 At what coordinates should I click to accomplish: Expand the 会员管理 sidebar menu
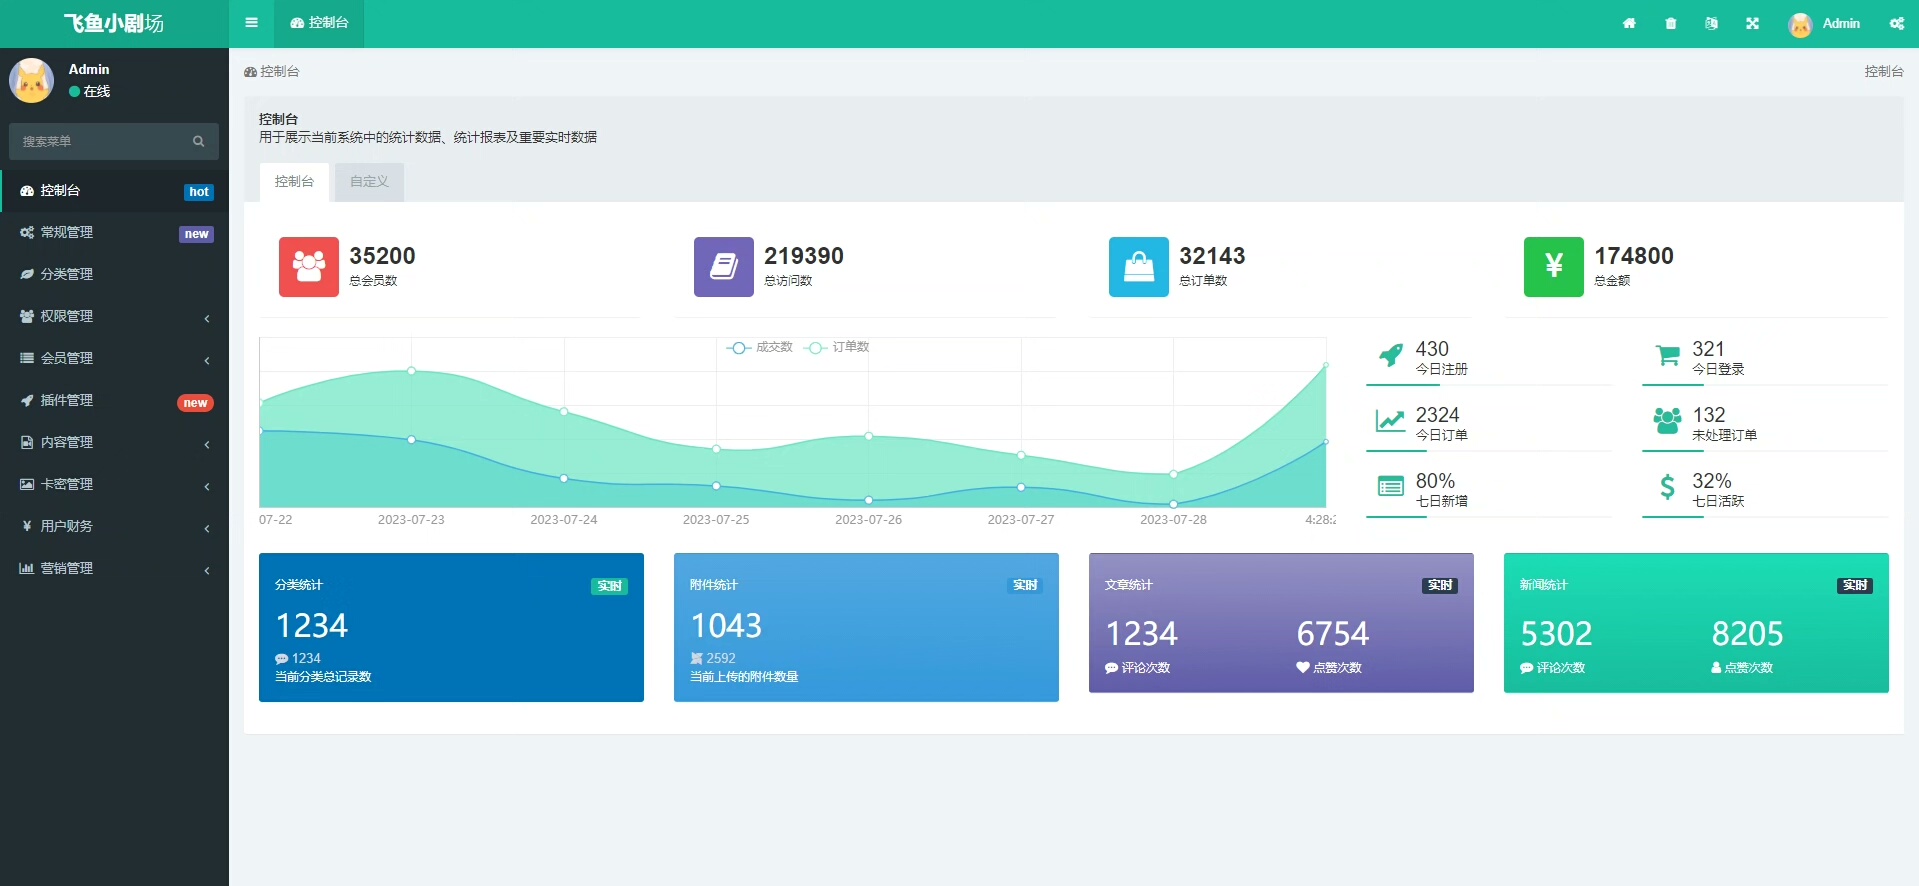click(114, 358)
